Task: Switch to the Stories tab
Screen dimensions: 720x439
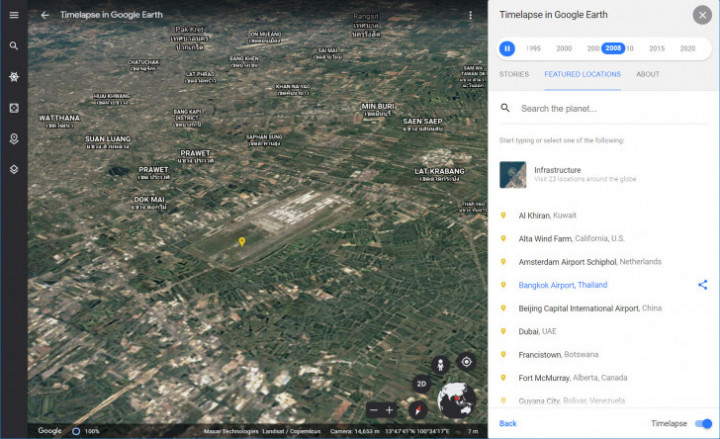Action: (x=514, y=74)
